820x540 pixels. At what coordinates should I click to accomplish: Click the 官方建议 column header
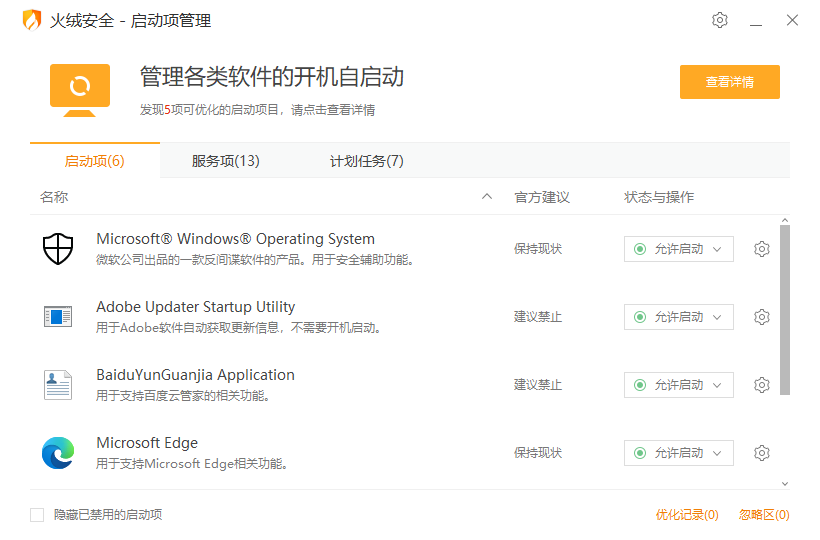tap(542, 197)
